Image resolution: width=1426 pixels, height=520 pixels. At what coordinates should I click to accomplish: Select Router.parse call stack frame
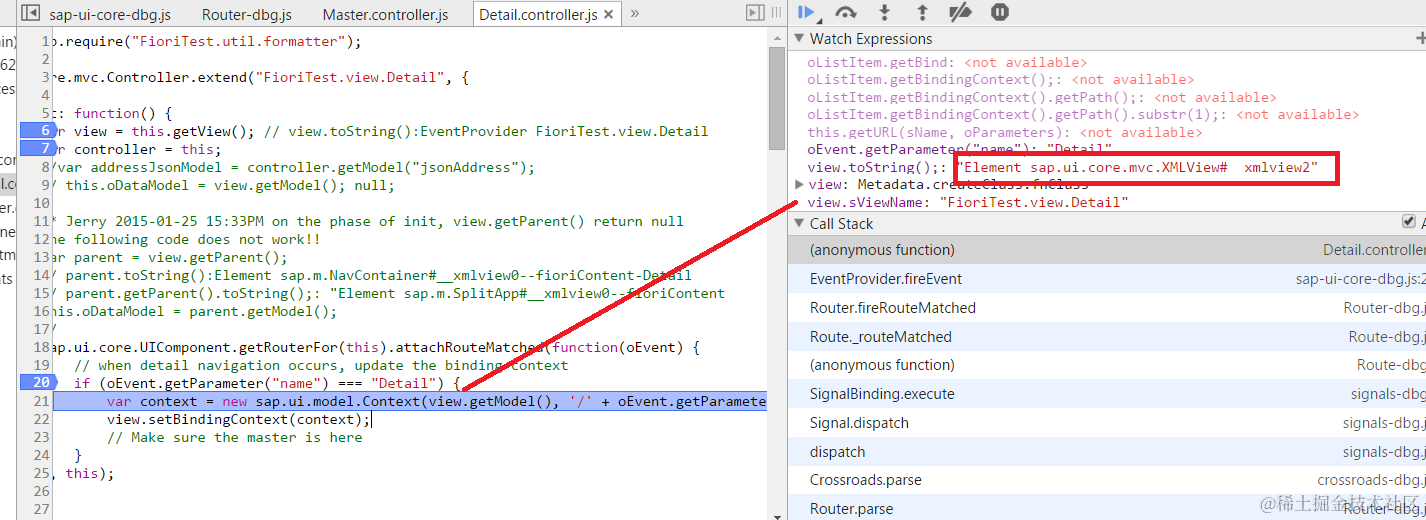pyautogui.click(x=1107, y=509)
